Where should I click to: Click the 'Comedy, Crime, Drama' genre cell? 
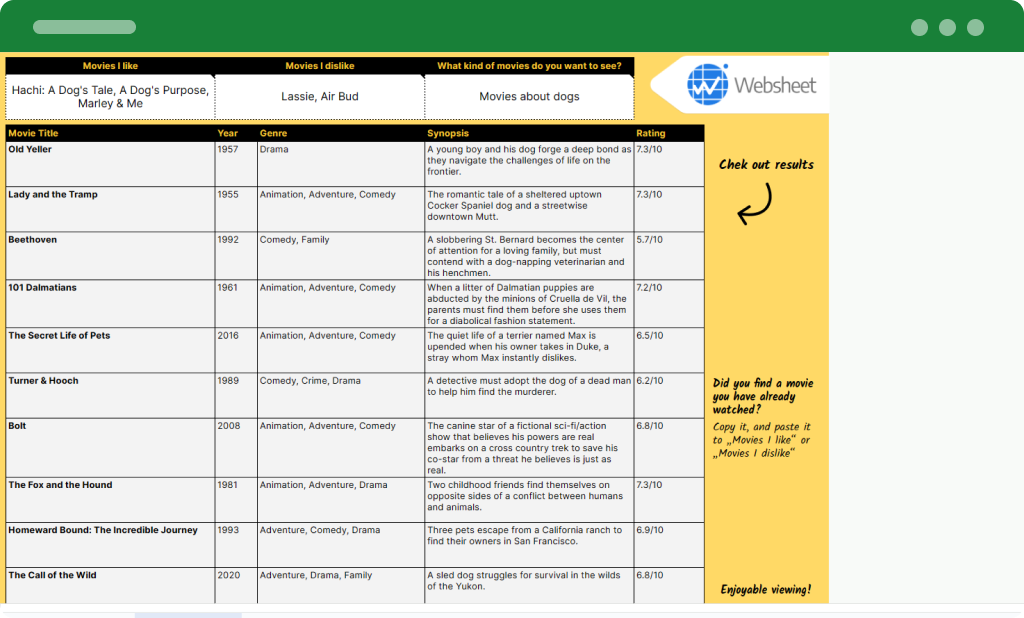(341, 395)
